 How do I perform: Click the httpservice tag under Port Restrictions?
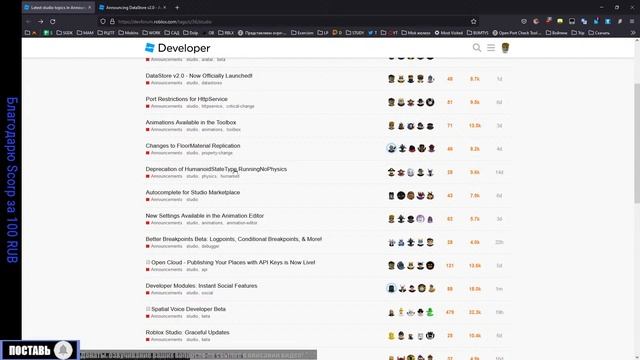(212, 106)
